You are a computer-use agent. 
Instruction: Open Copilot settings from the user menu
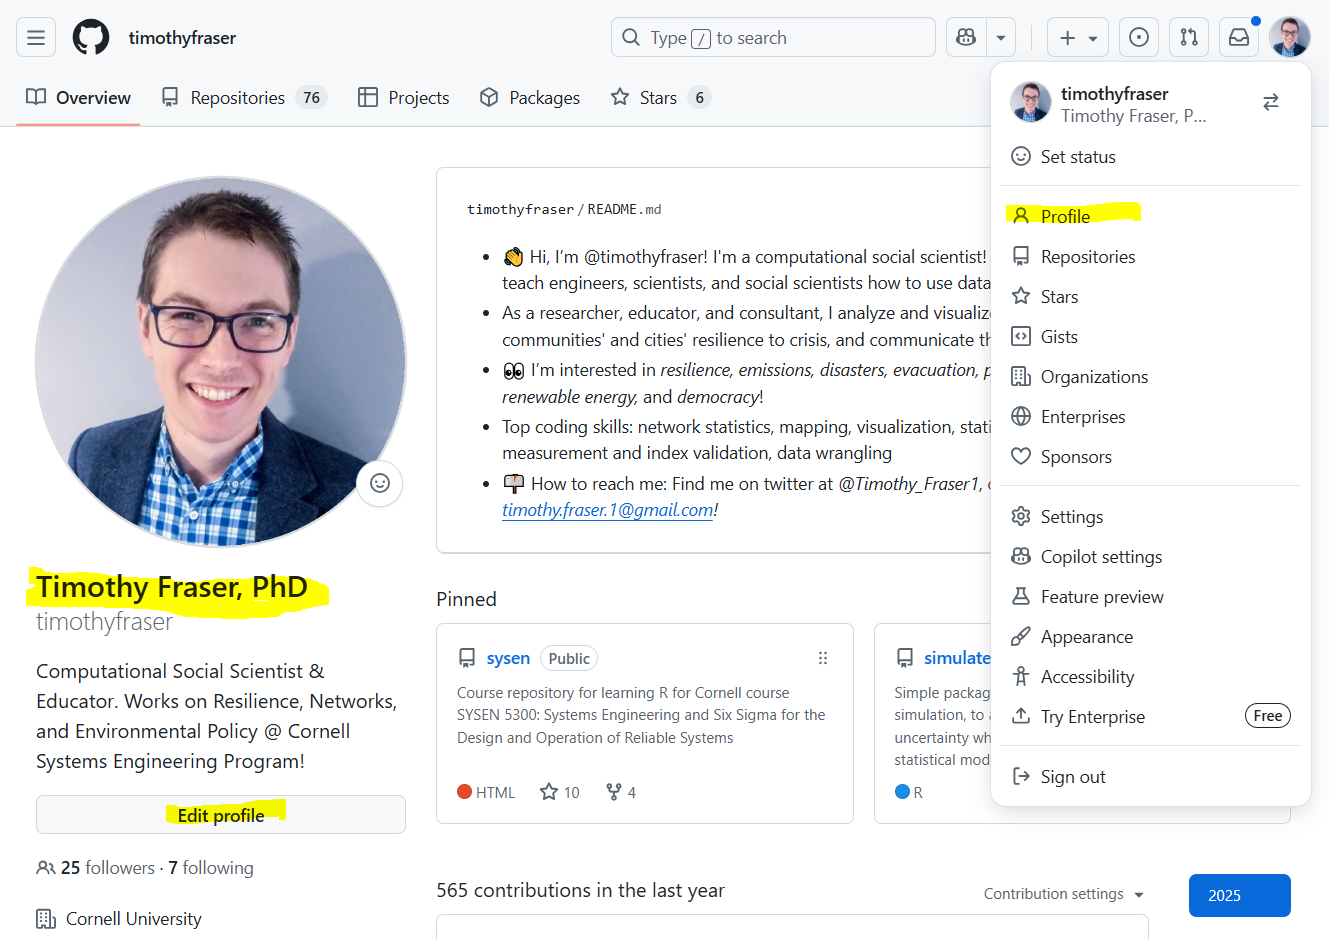coord(1151,556)
